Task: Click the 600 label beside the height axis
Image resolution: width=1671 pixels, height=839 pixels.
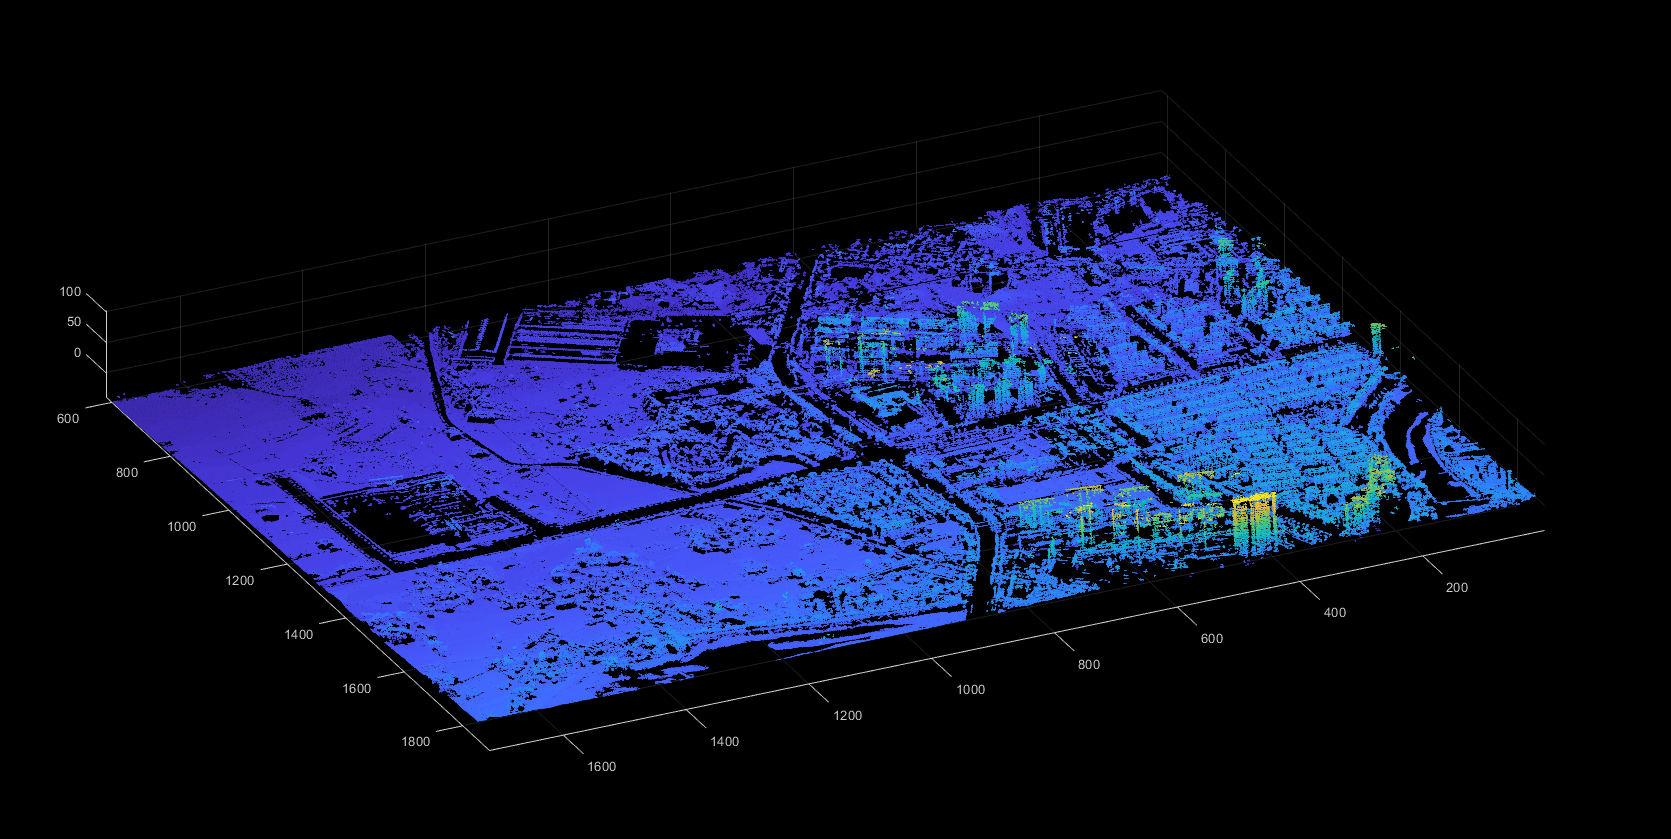Action: [x=67, y=419]
